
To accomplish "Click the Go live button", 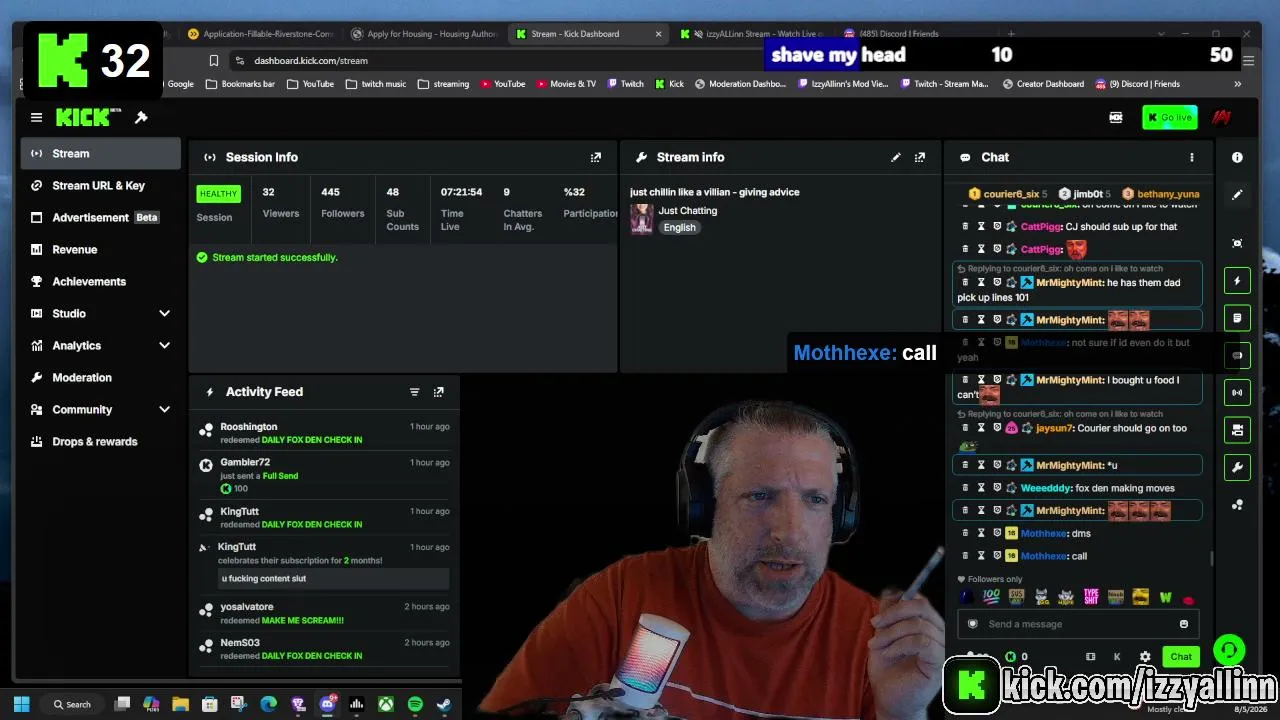I will click(x=1170, y=117).
